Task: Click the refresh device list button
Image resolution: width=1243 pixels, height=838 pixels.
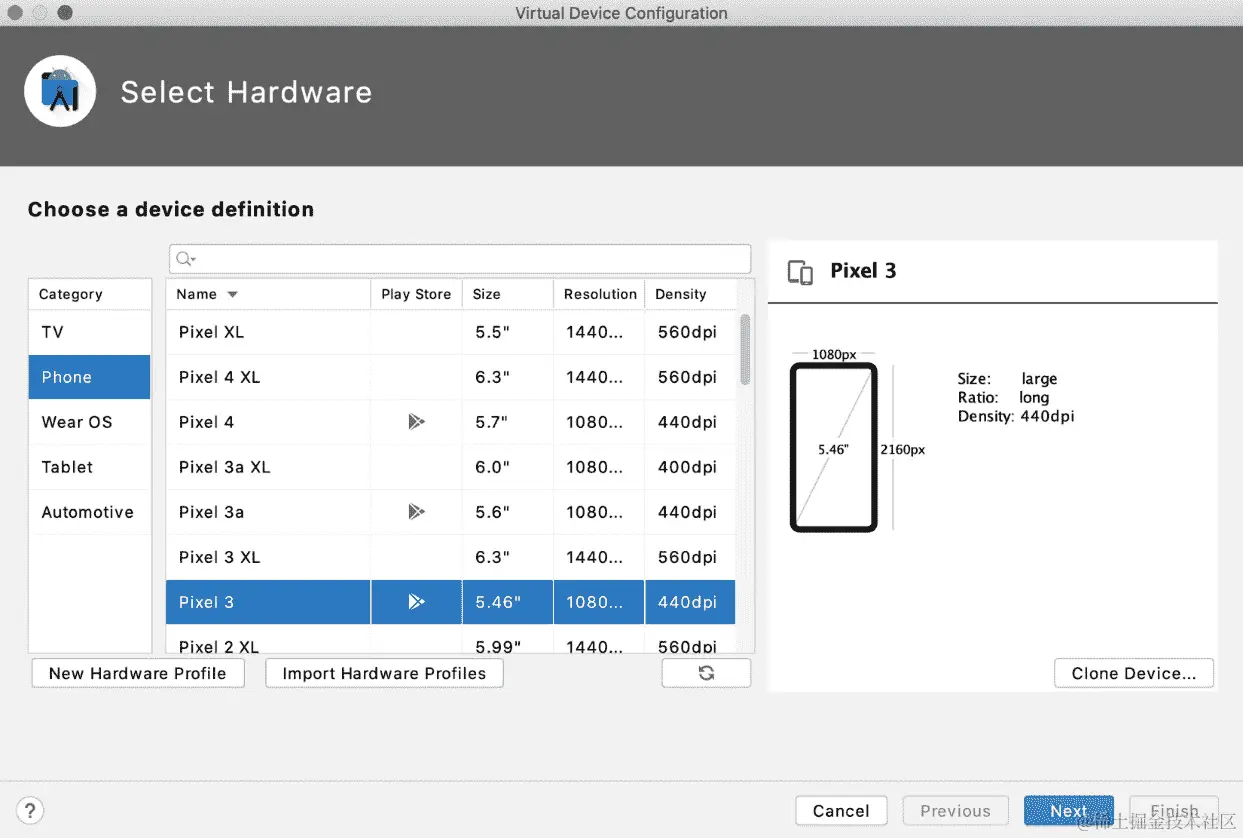Action: 706,673
